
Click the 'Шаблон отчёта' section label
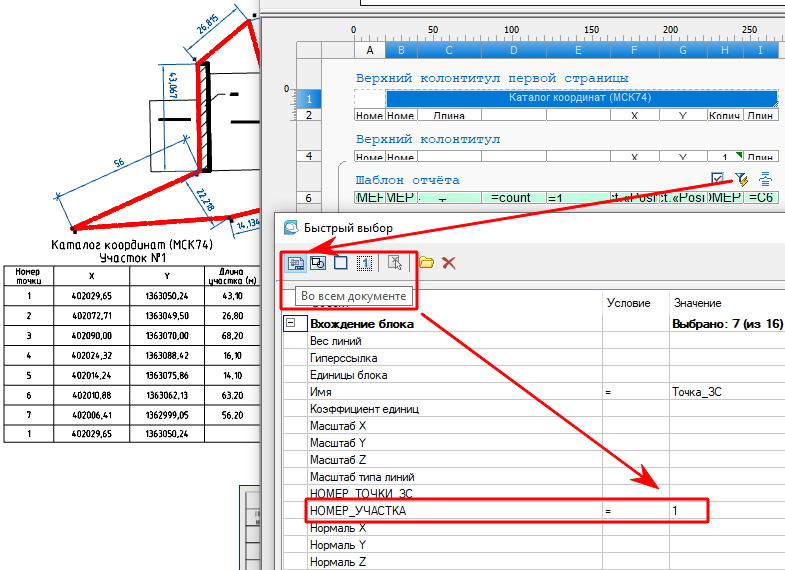[x=407, y=180]
